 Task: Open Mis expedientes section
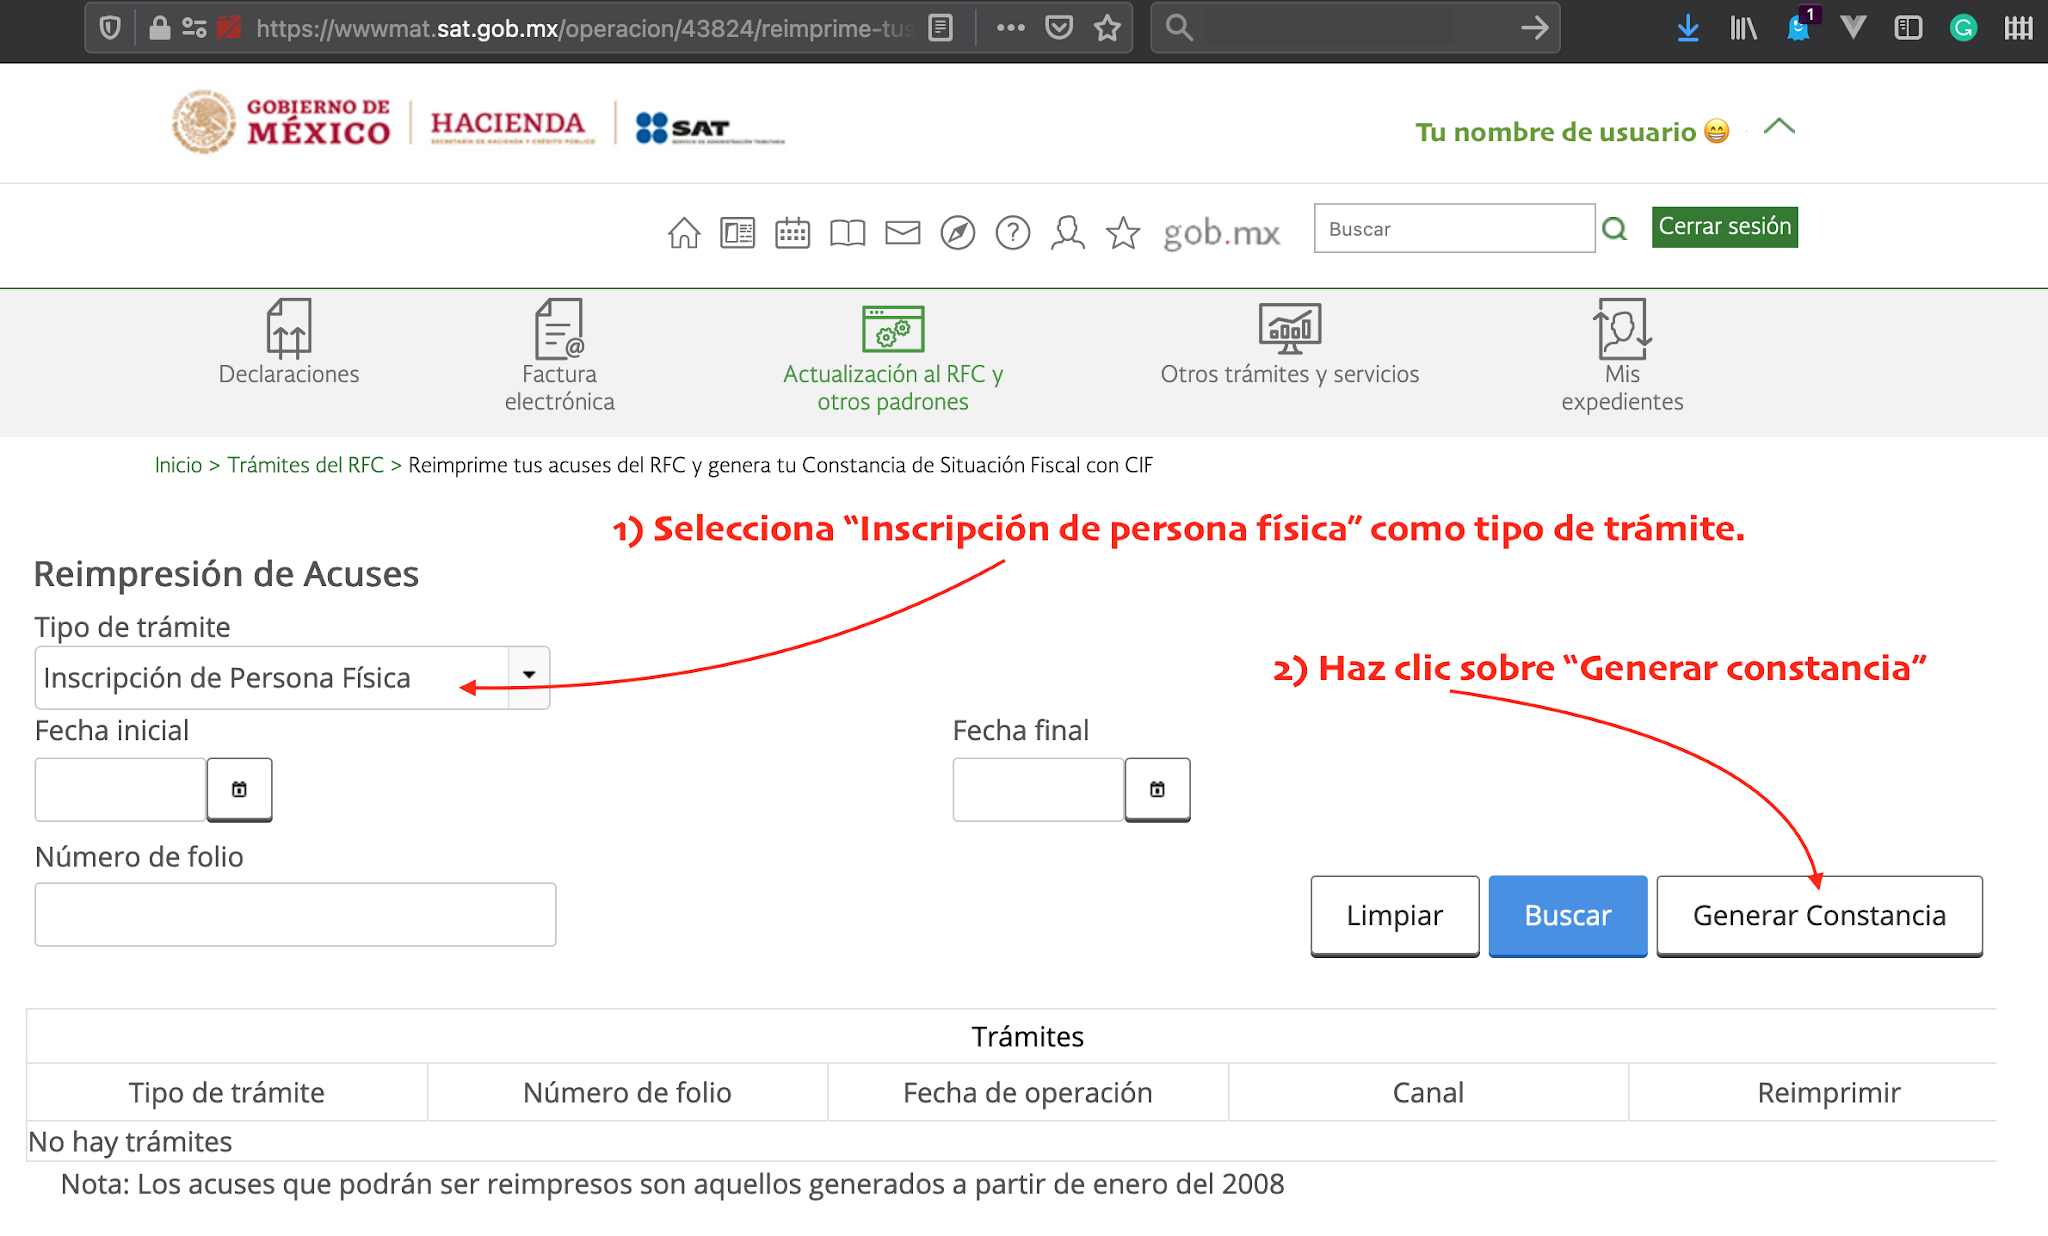(1621, 357)
